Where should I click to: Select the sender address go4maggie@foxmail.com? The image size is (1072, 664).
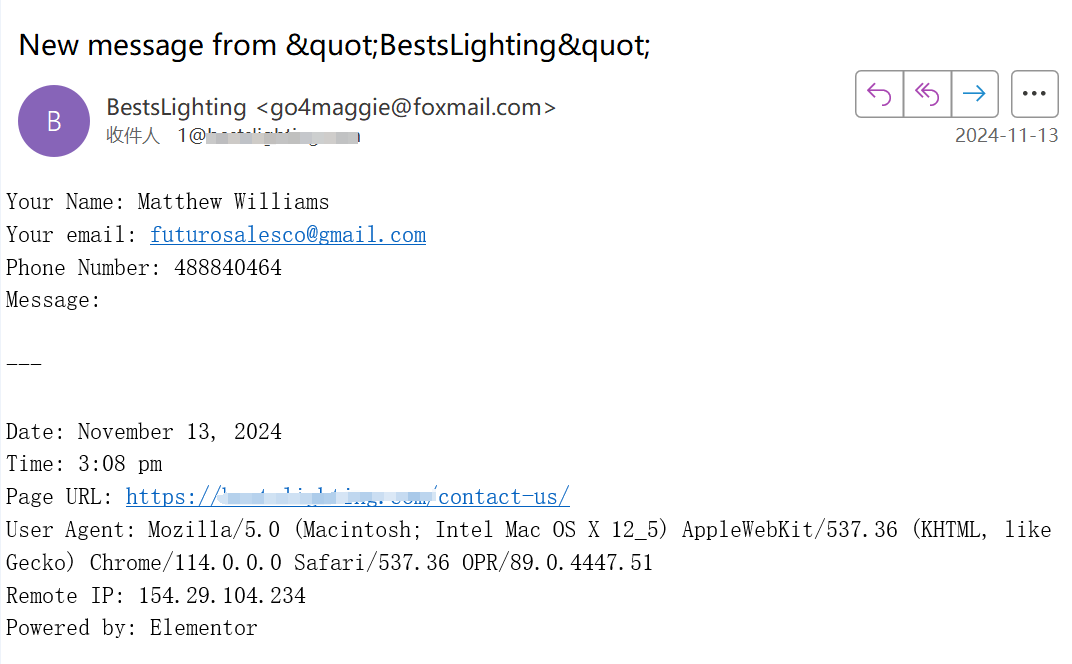click(406, 107)
